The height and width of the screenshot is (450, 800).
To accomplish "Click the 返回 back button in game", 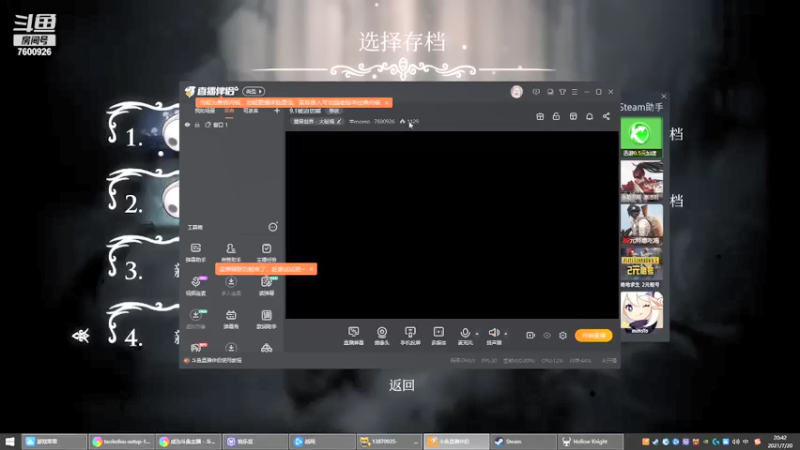I will click(x=402, y=385).
